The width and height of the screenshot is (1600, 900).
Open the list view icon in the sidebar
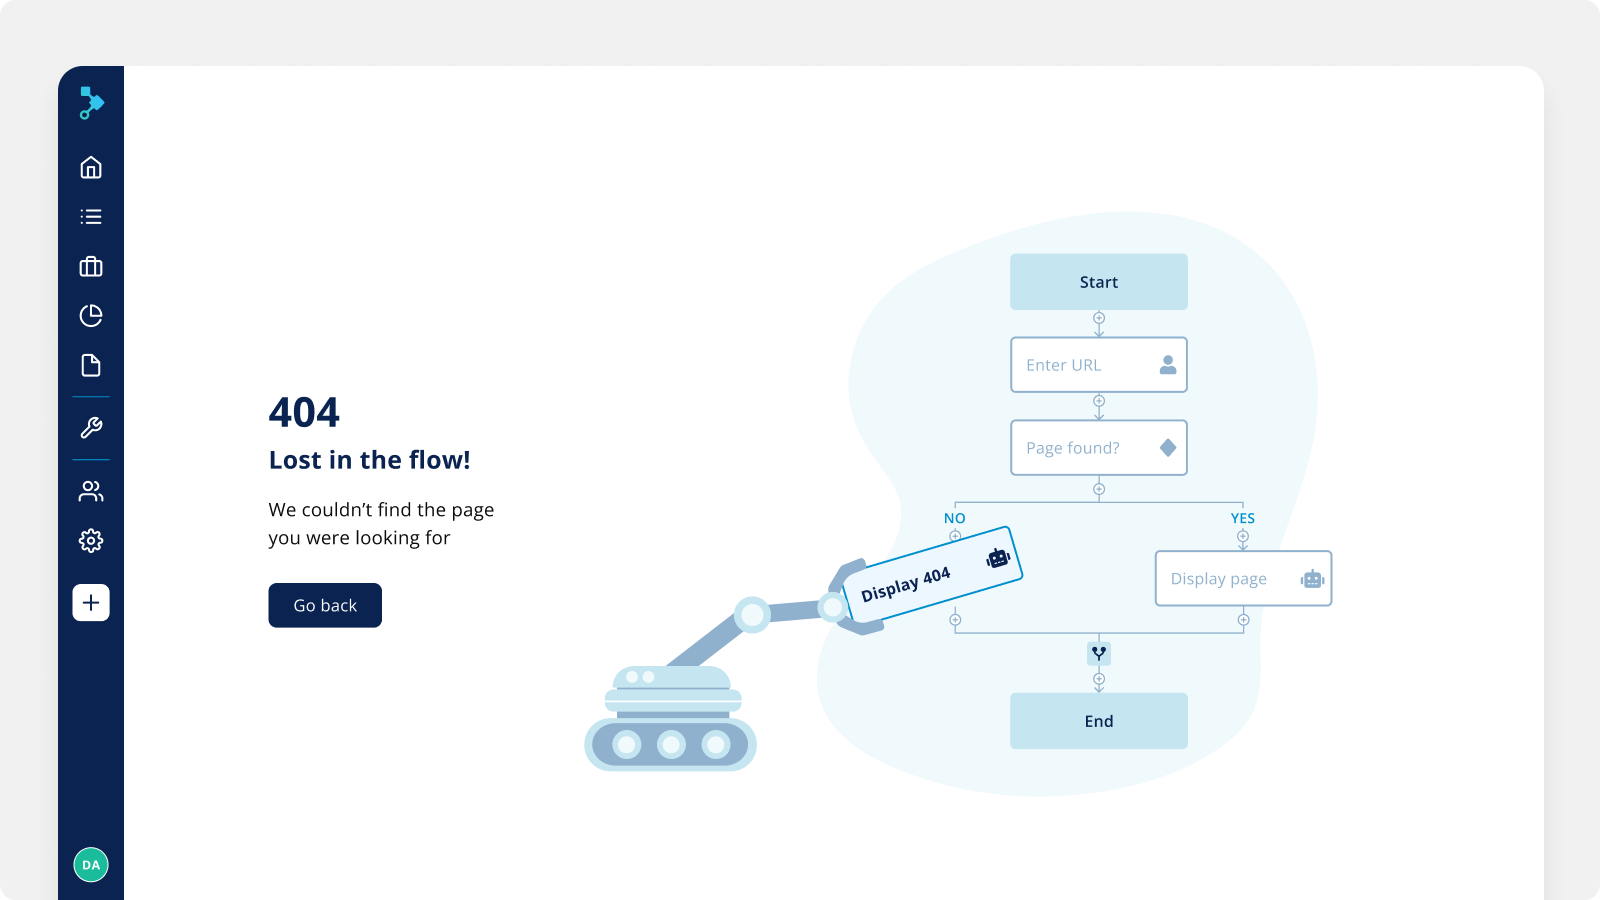coord(91,217)
